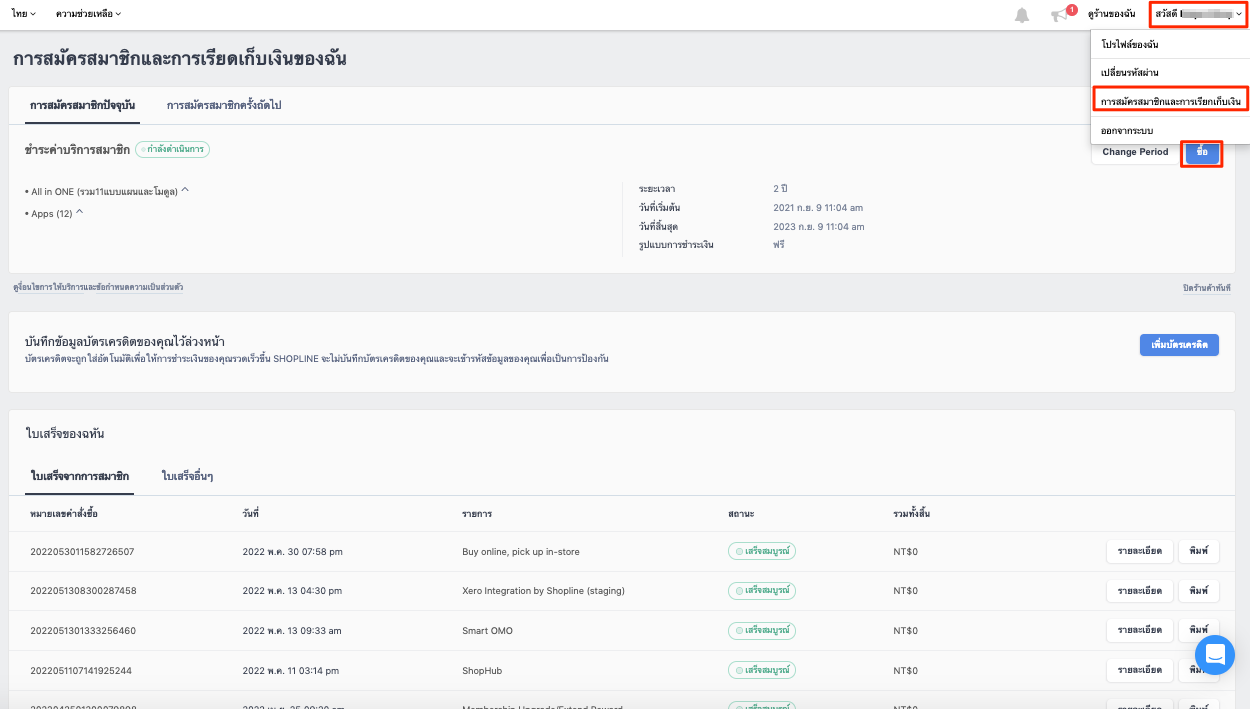This screenshot has width=1250, height=709.
Task: Open the notifications bell icon
Action: pos(1021,15)
